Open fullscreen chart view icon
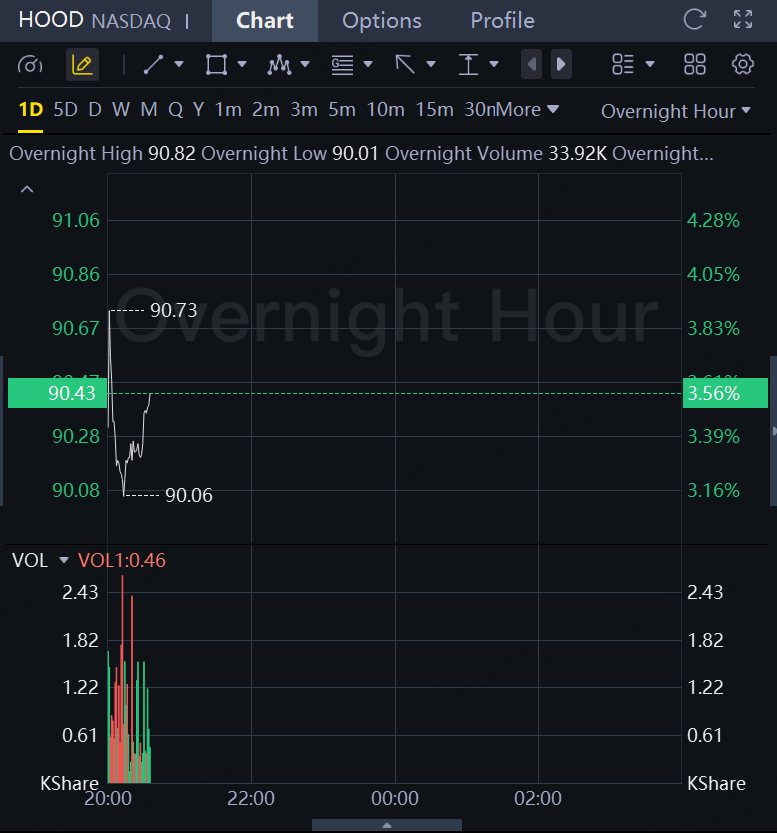The width and height of the screenshot is (777, 833). pyautogui.click(x=742, y=20)
